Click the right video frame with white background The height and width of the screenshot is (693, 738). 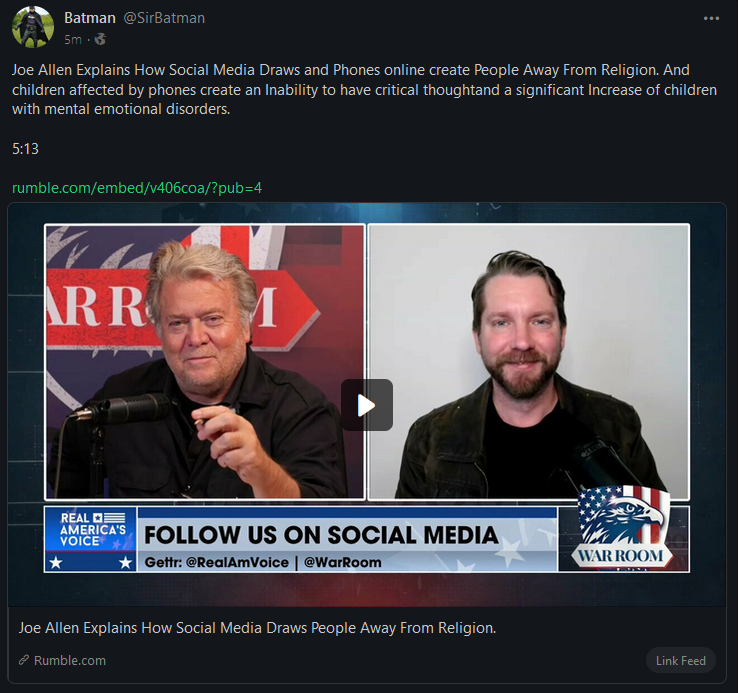point(529,362)
